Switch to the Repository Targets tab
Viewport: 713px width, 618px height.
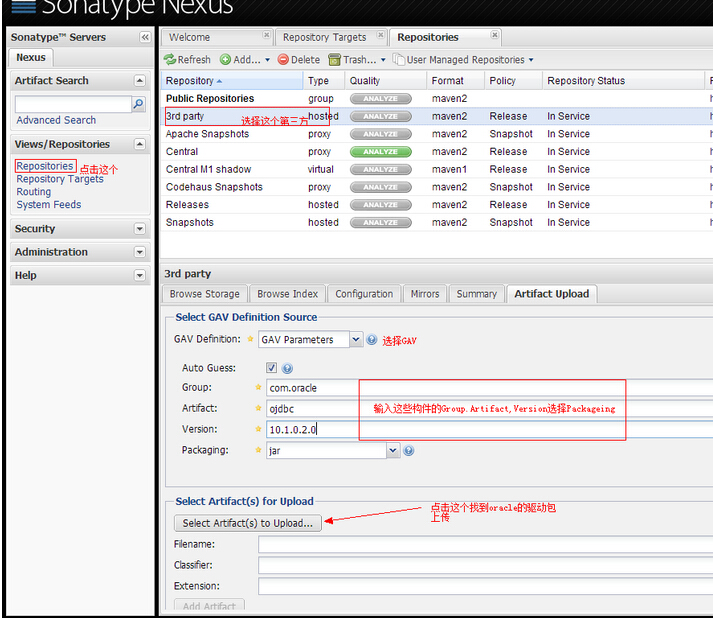pyautogui.click(x=325, y=37)
